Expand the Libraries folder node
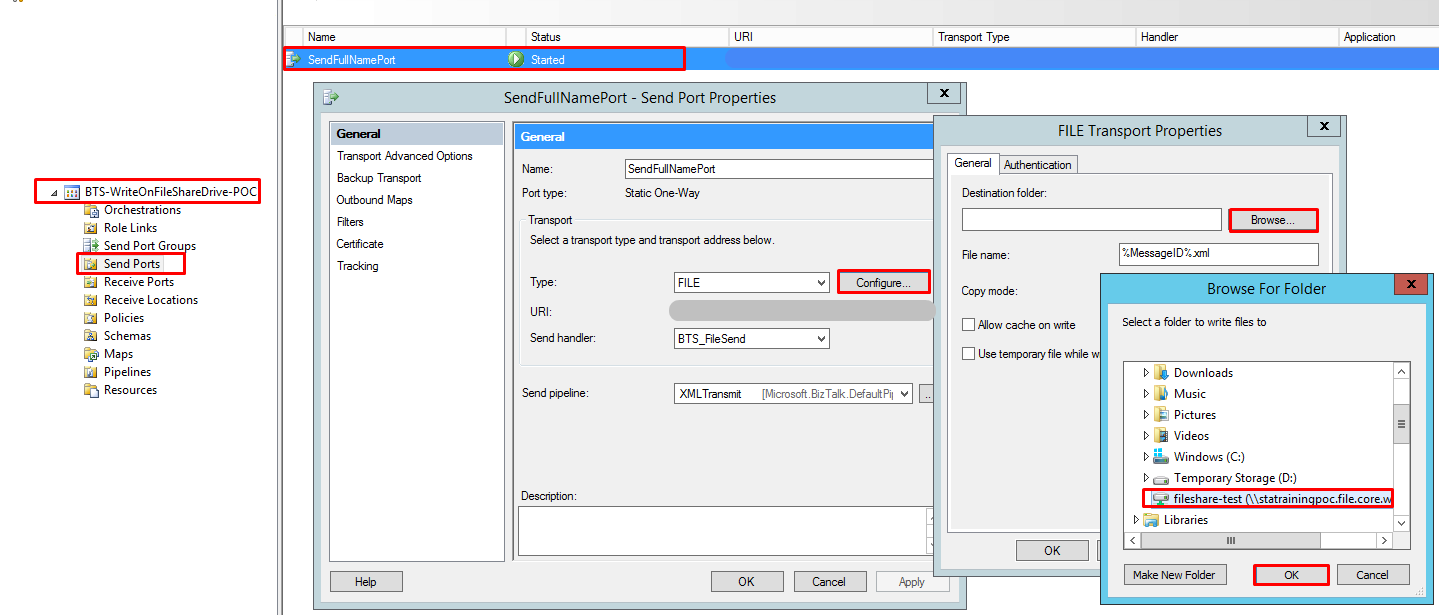 click(1136, 520)
